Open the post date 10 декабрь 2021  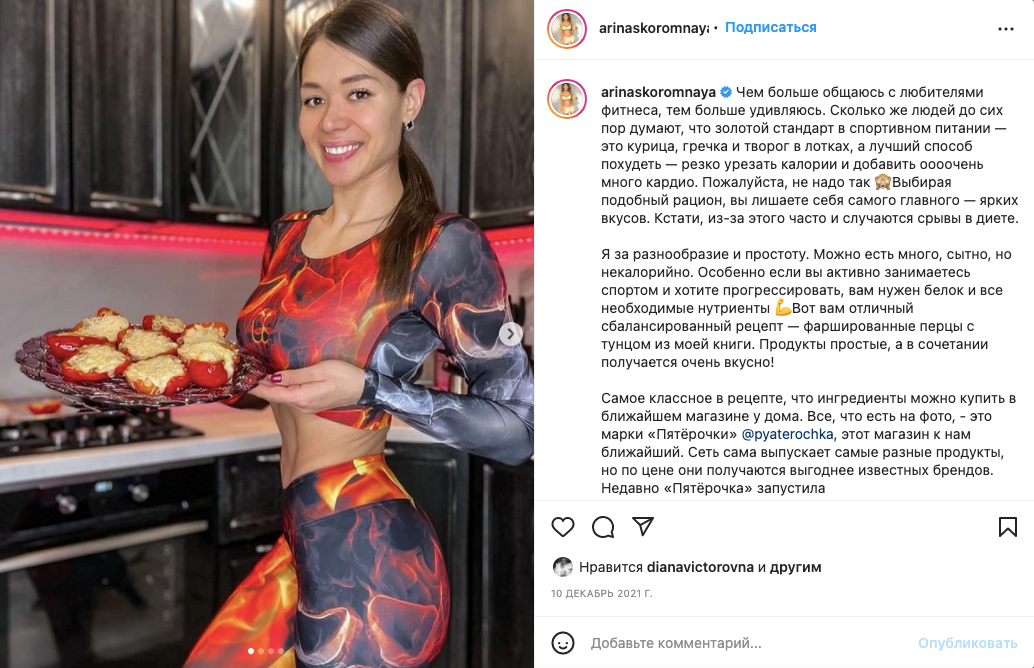[x=601, y=593]
